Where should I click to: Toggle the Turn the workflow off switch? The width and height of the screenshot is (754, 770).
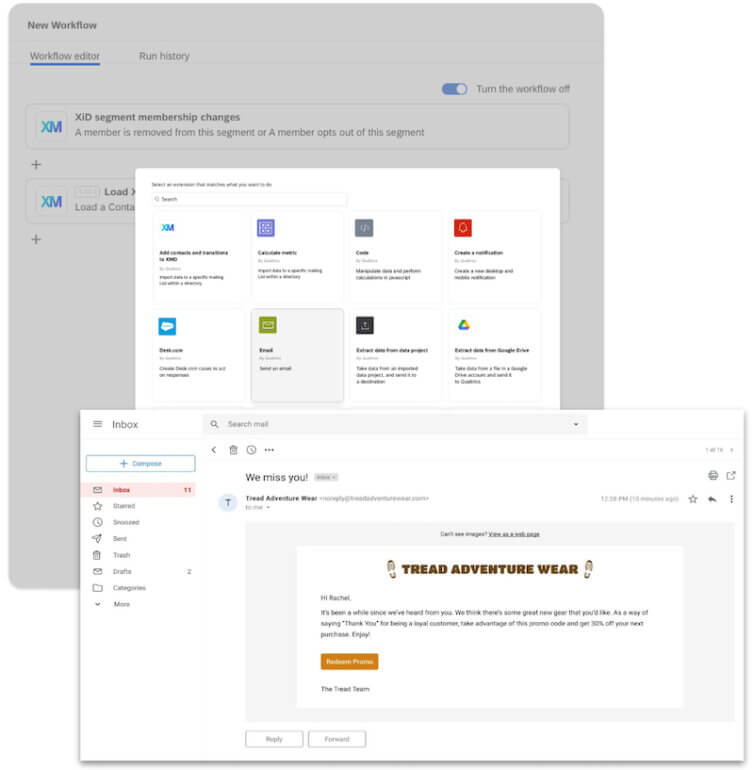click(x=454, y=89)
